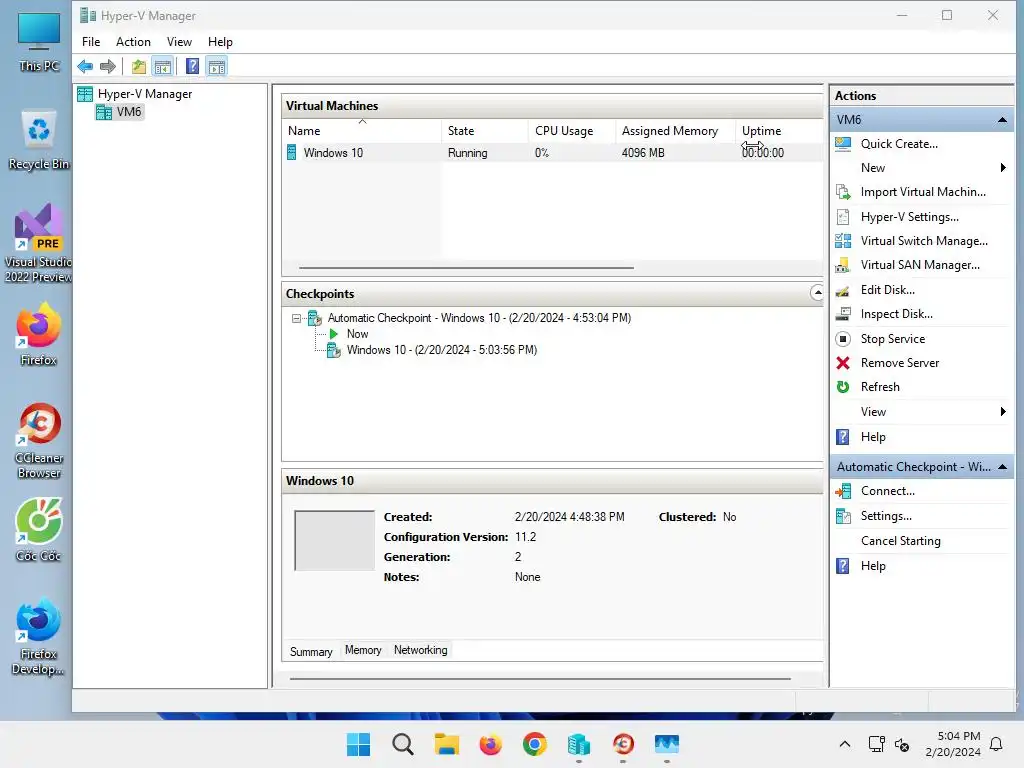Image resolution: width=1024 pixels, height=768 pixels.
Task: Click Refresh in Actions pane
Action: tap(880, 387)
